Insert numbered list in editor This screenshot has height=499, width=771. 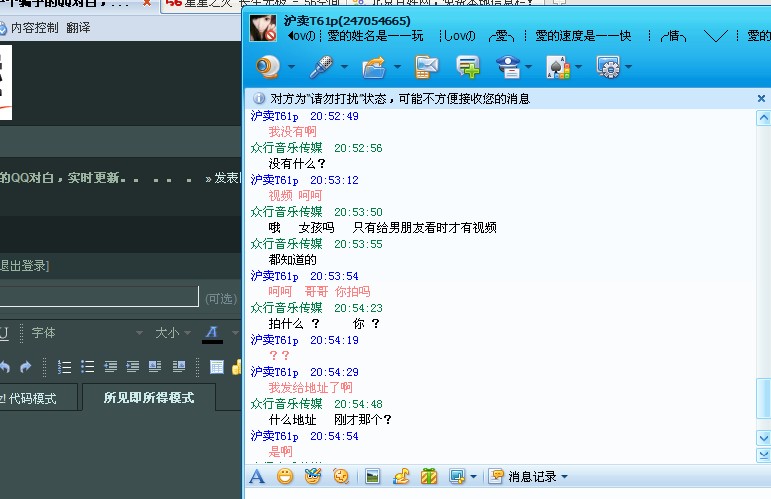point(64,367)
